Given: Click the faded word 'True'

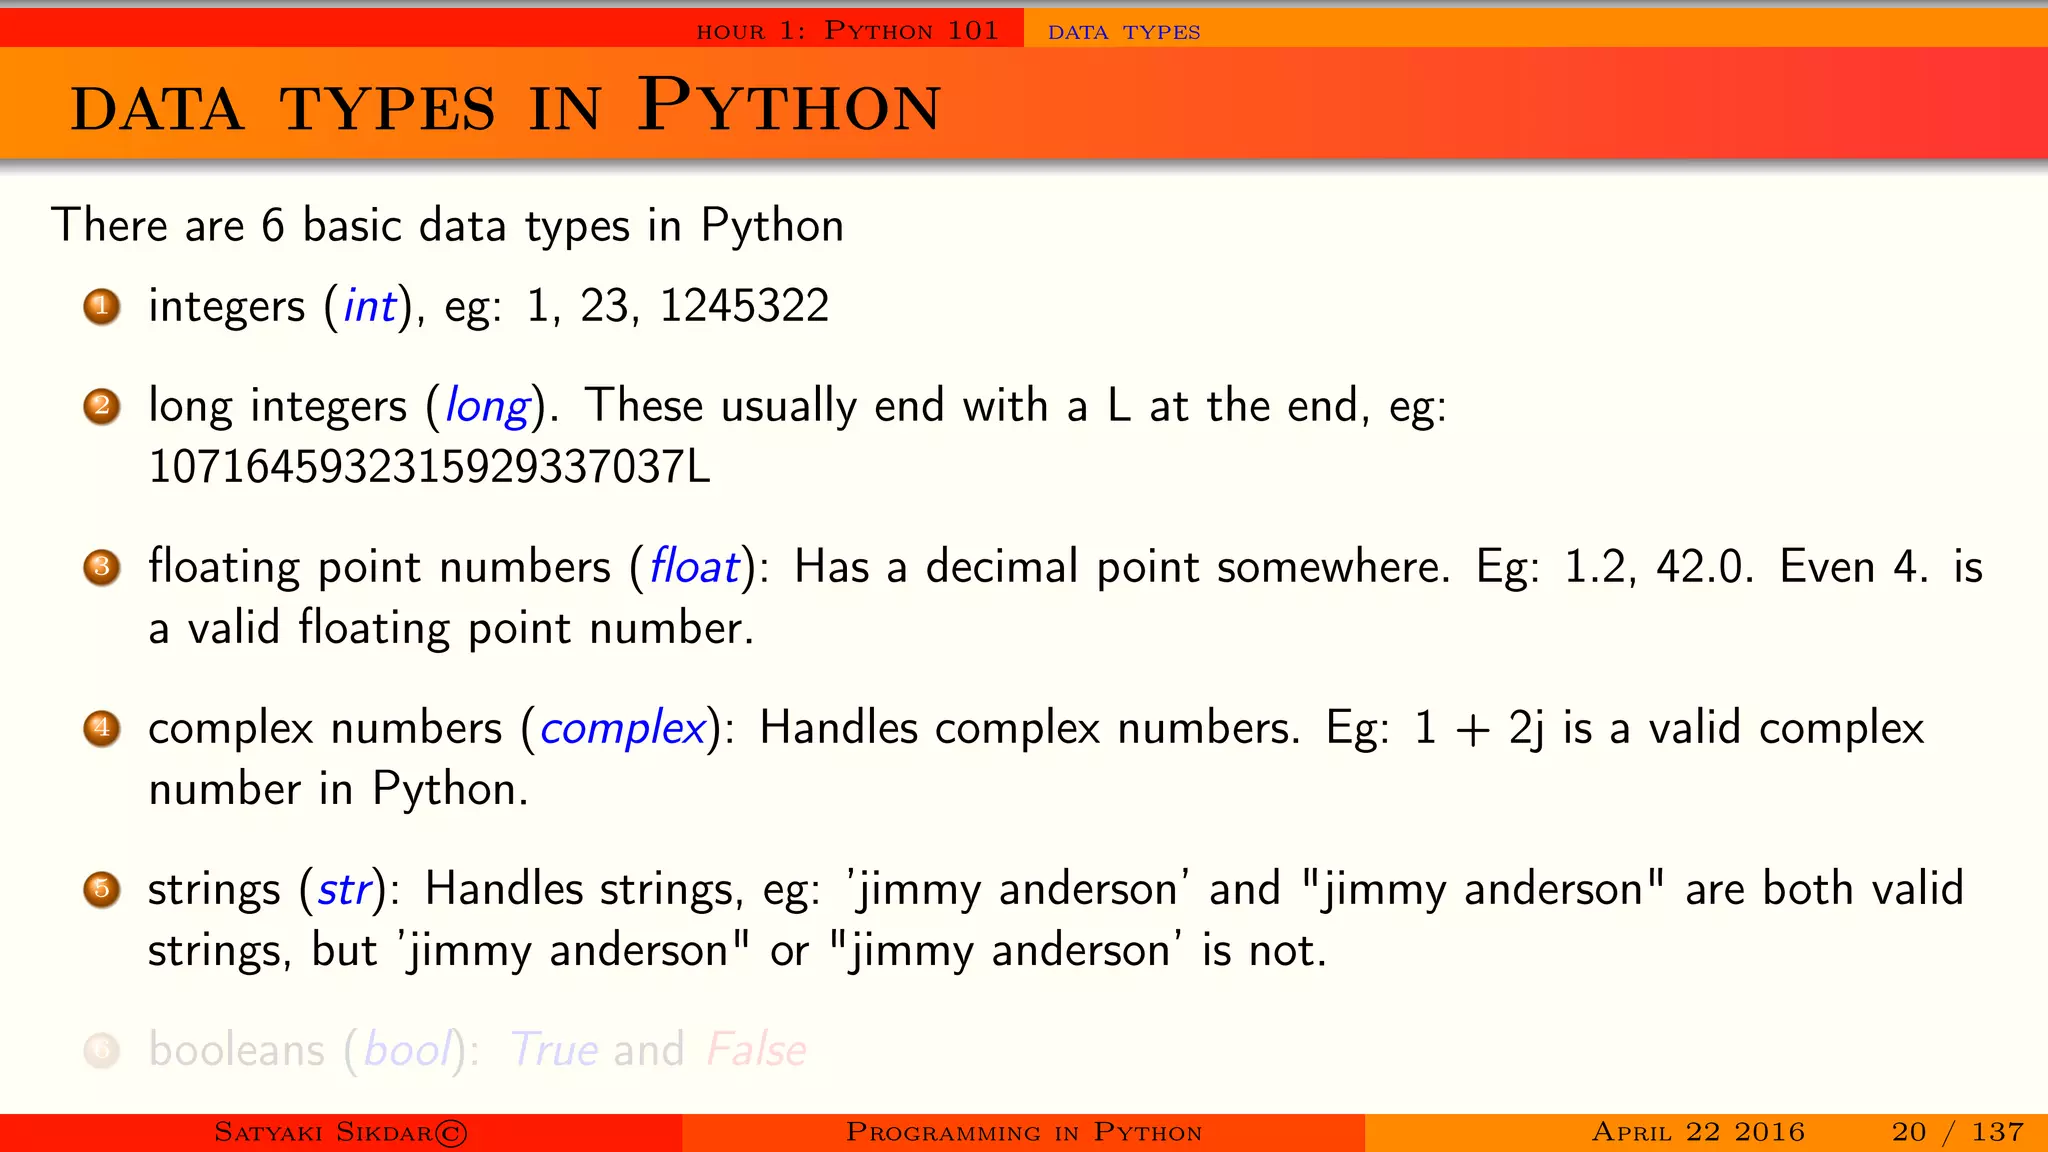Looking at the screenshot, I should coord(554,1049).
